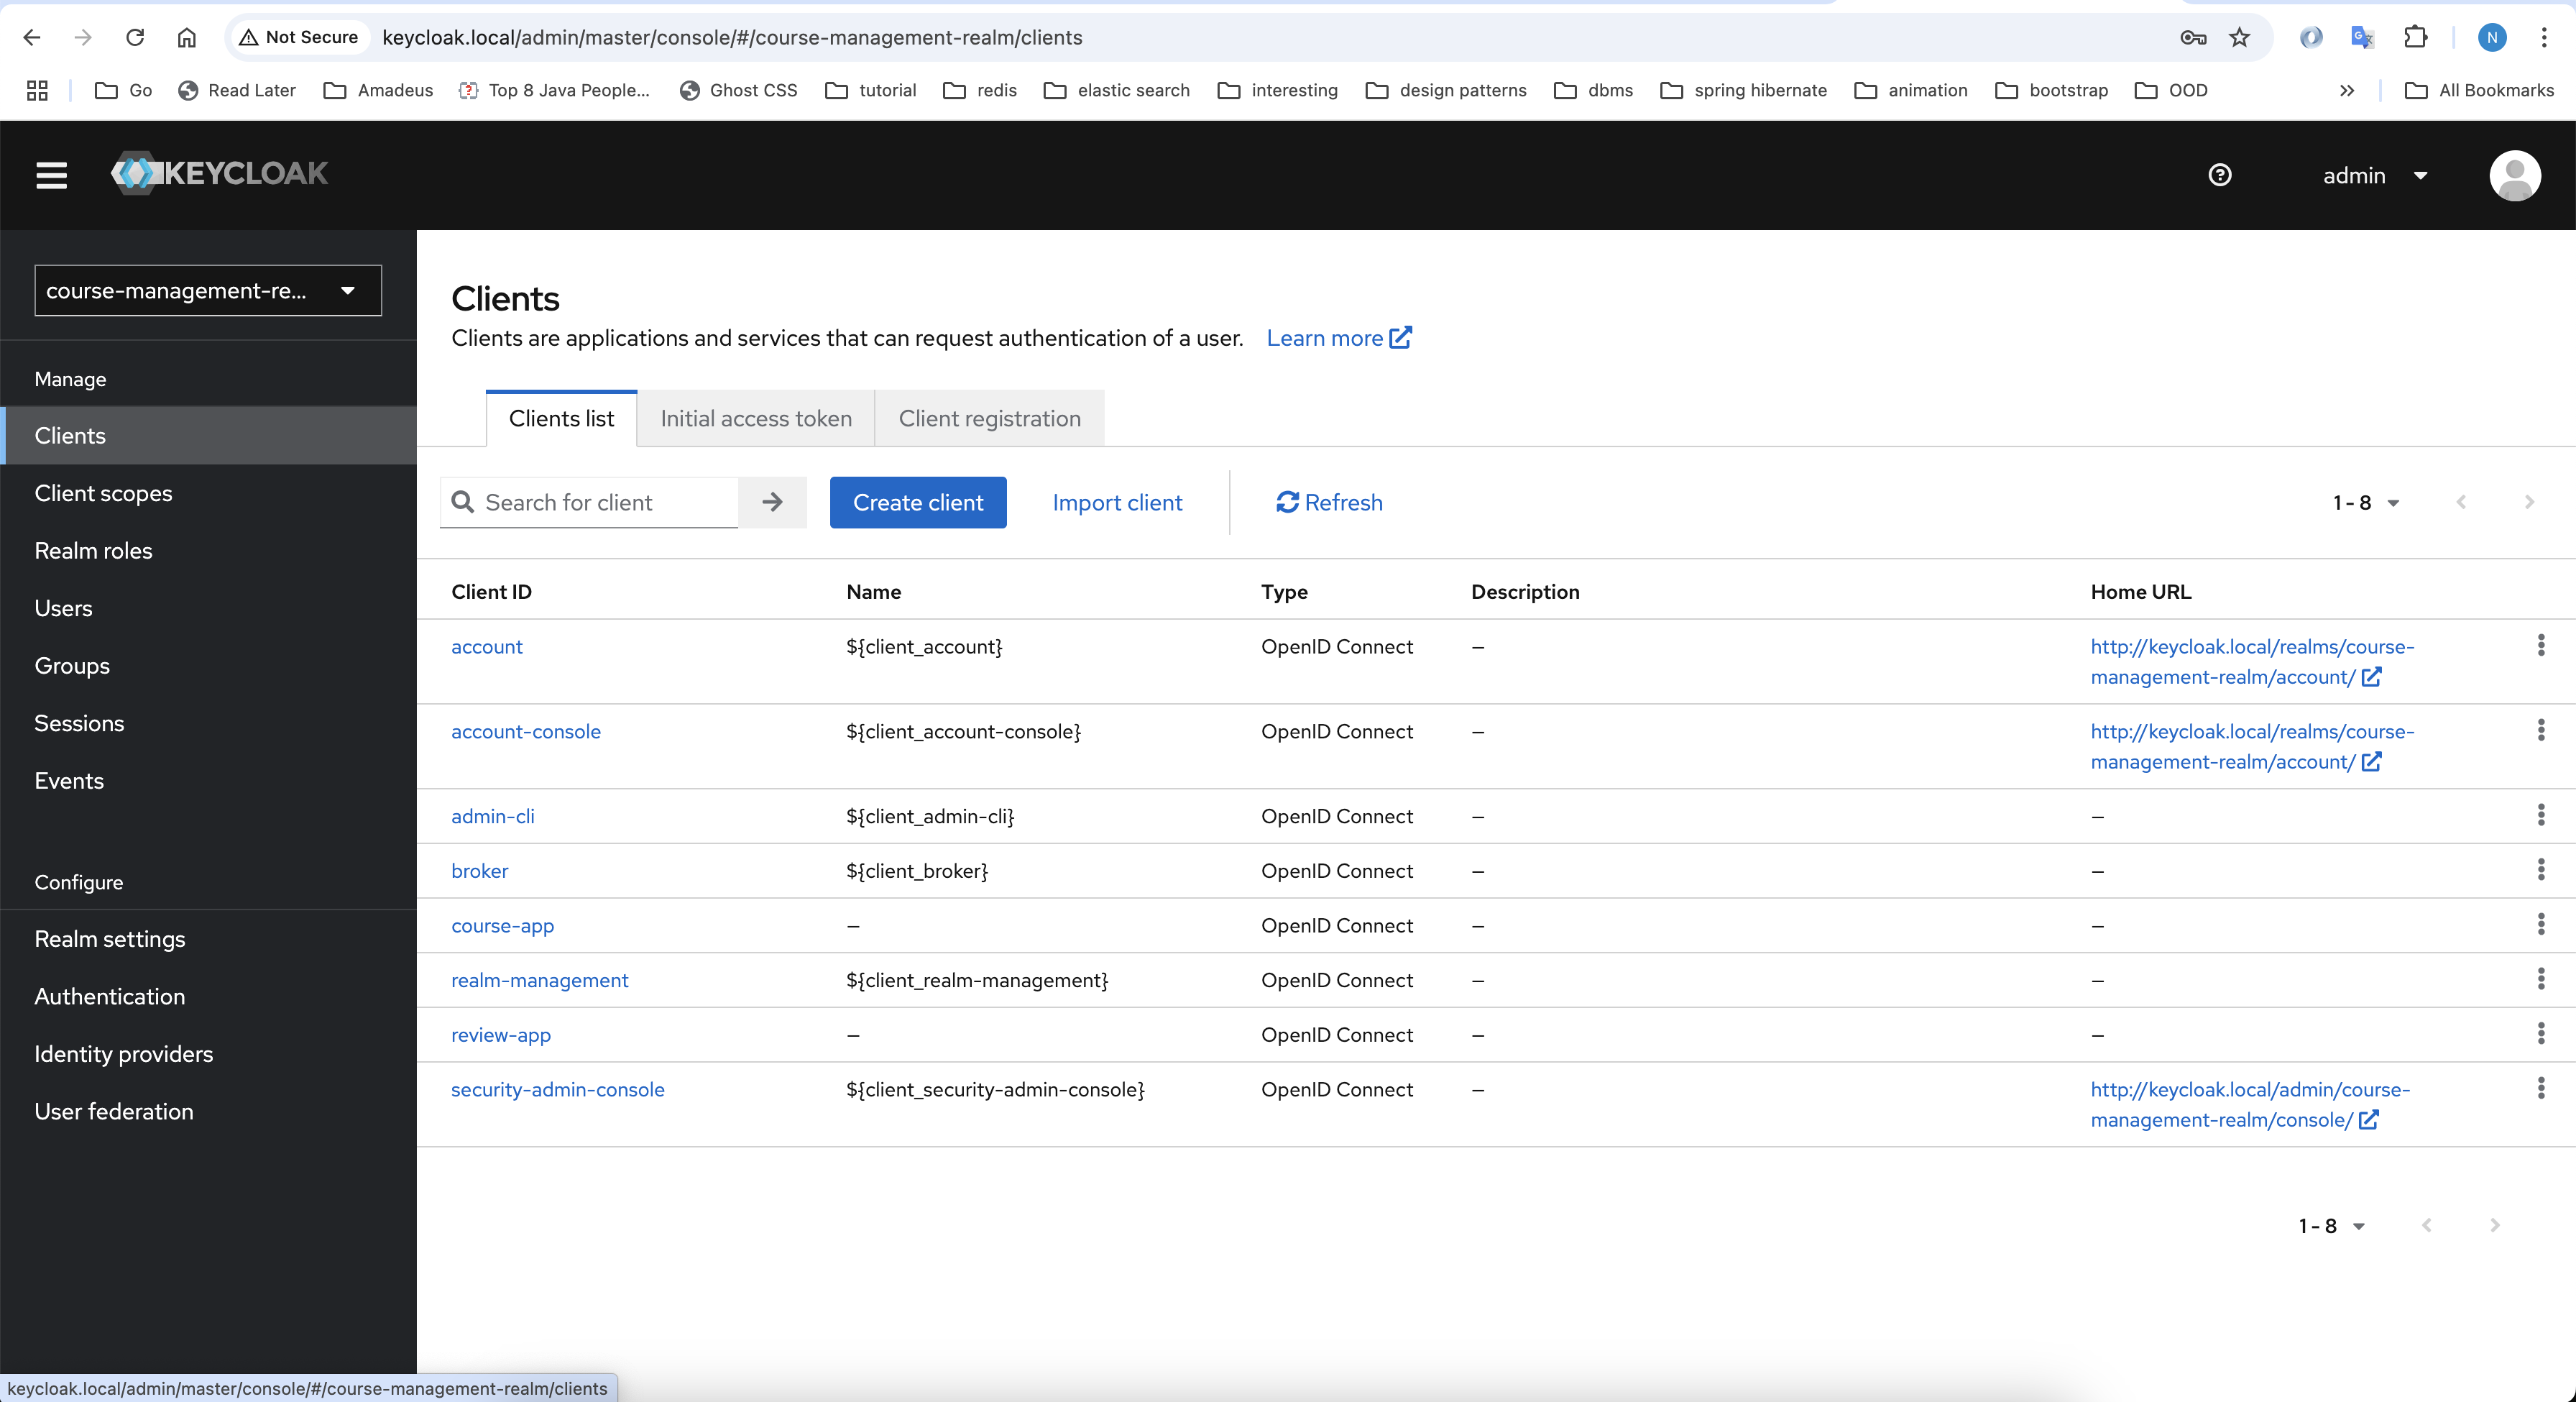Open kebab menu for review-app row

pyautogui.click(x=2540, y=1034)
